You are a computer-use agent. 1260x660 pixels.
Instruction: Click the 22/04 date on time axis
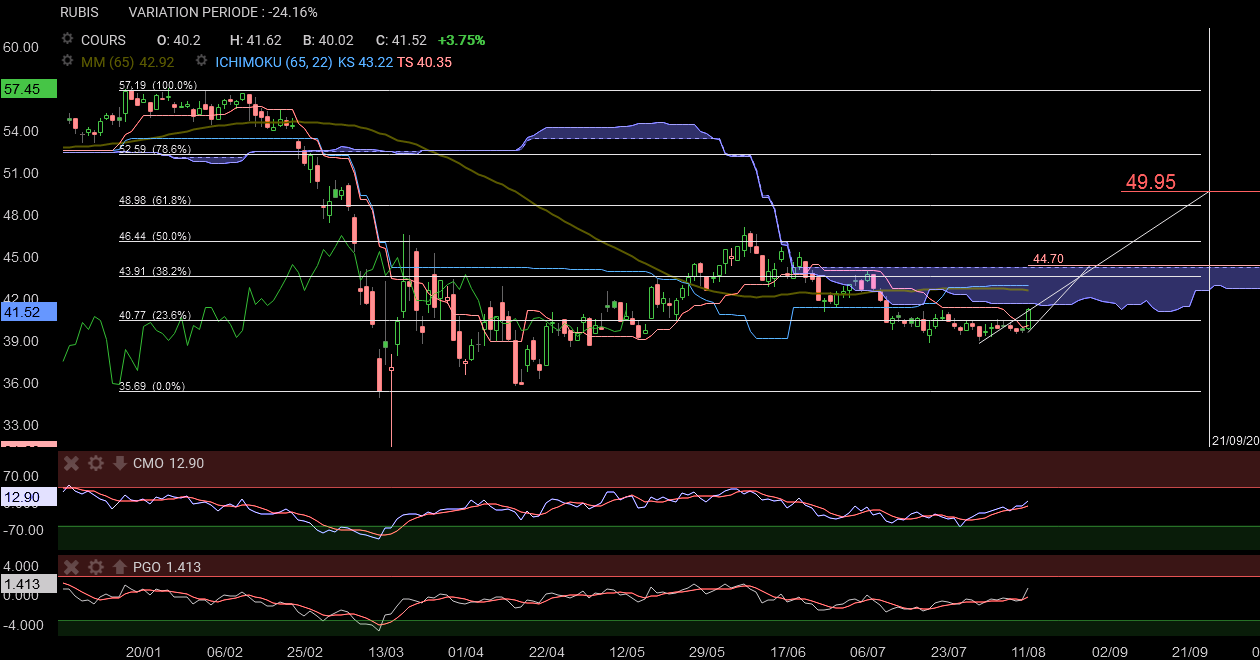(x=546, y=651)
